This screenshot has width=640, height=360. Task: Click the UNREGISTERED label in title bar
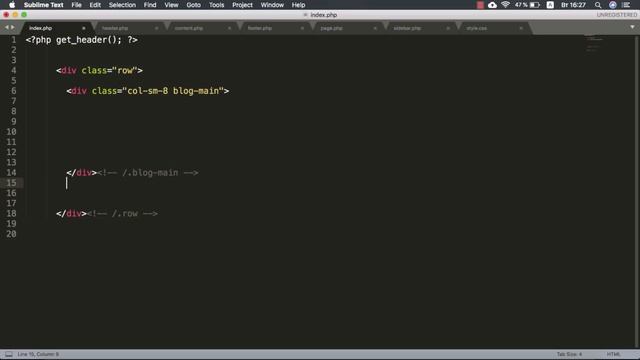click(616, 15)
